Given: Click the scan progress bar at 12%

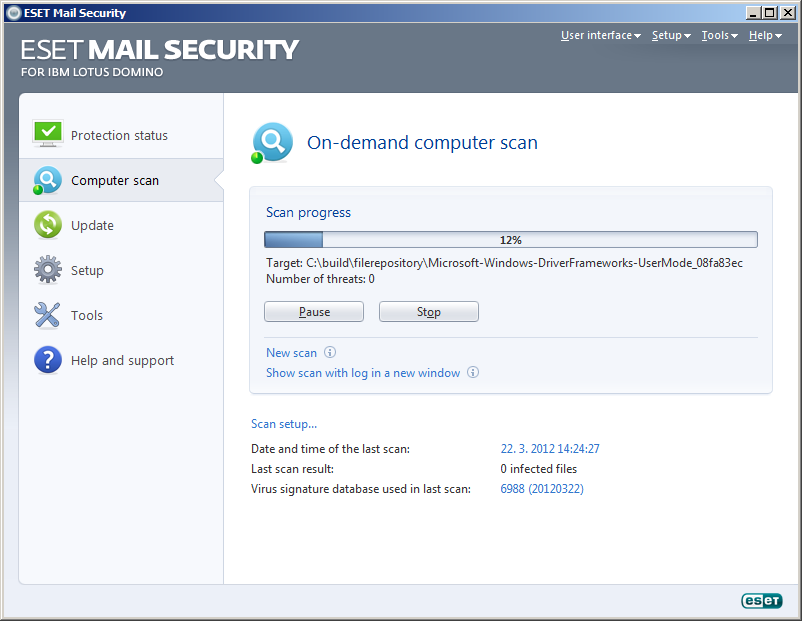Looking at the screenshot, I should tap(510, 239).
